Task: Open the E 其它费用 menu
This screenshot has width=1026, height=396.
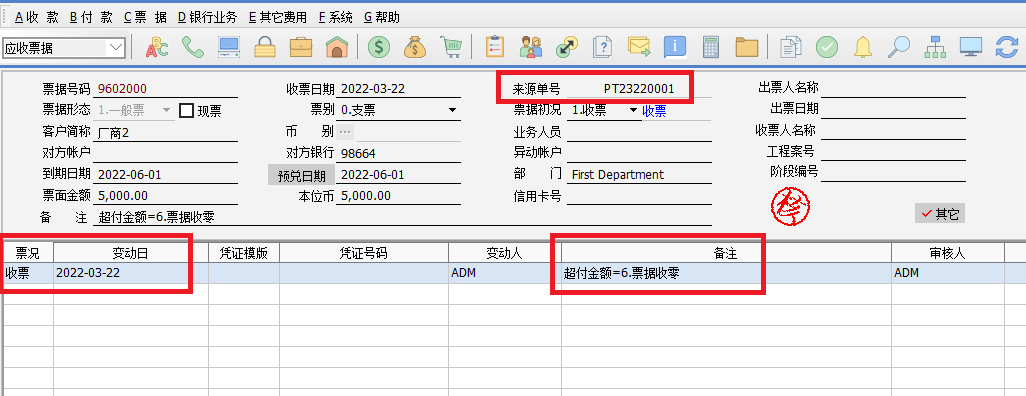Action: 277,18
